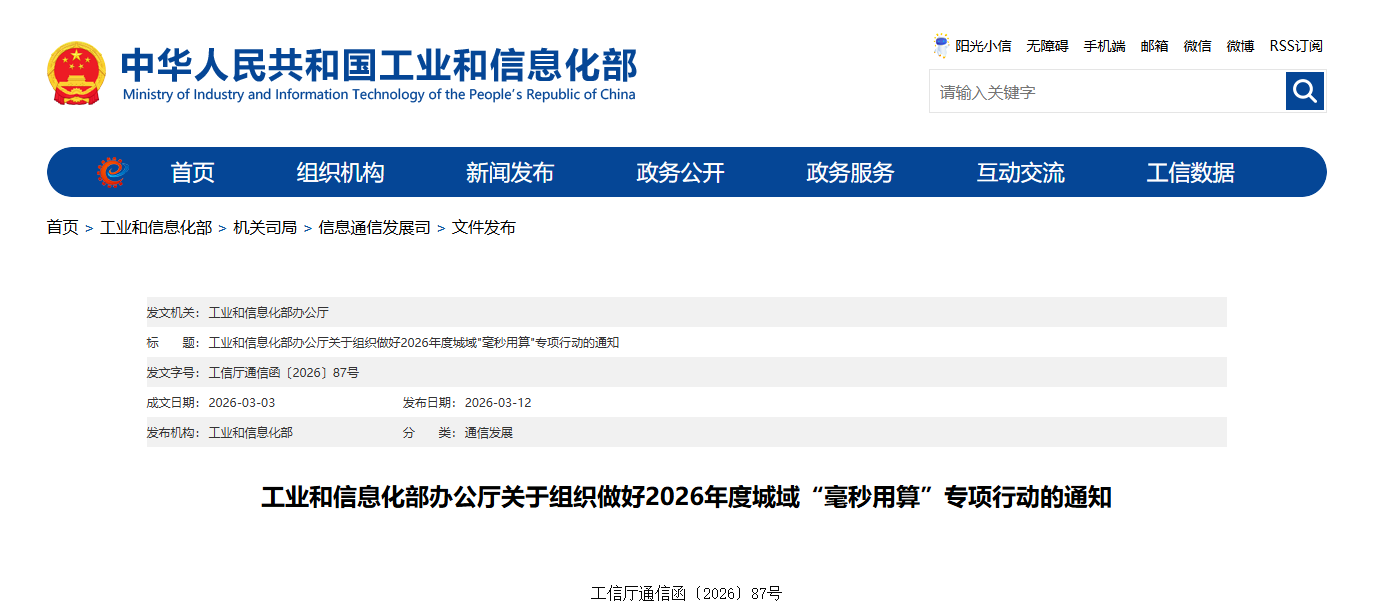Open the 邮箱 mailbox link
The width and height of the screenshot is (1378, 611).
click(1154, 46)
